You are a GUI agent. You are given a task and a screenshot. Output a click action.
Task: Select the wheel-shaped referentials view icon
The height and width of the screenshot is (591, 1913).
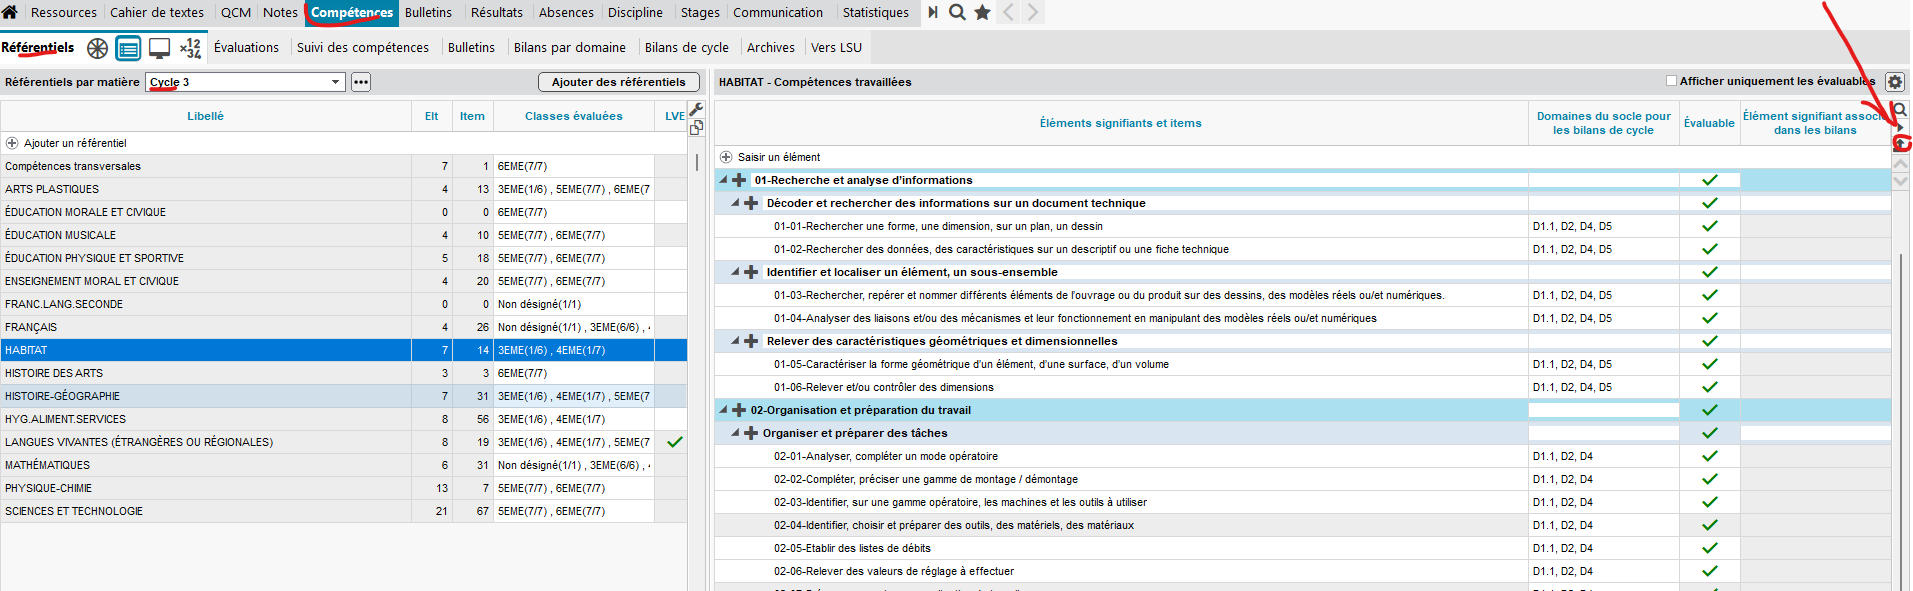97,48
